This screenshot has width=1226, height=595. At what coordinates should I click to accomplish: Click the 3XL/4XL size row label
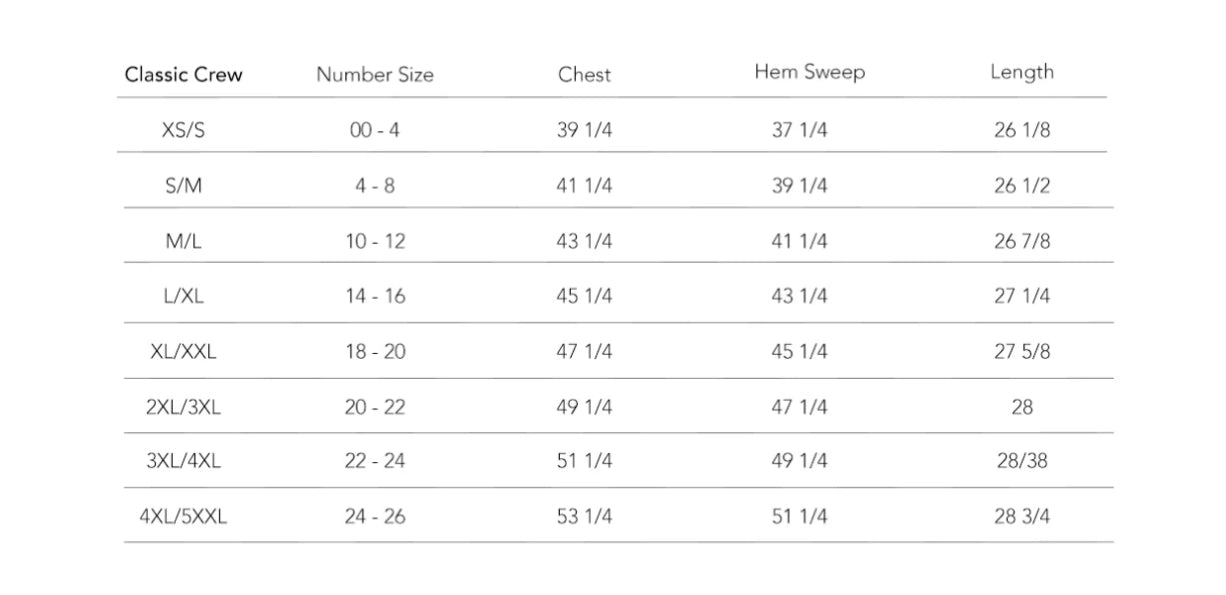(x=183, y=461)
